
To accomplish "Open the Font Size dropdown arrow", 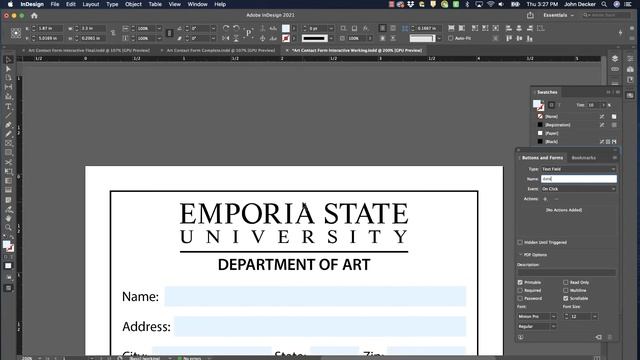I will click(595, 316).
